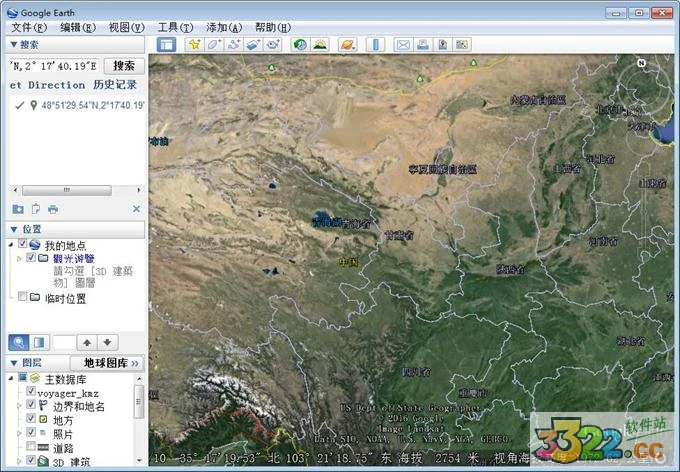680x472 pixels.
Task: Print search results printer icon
Action: tap(53, 209)
